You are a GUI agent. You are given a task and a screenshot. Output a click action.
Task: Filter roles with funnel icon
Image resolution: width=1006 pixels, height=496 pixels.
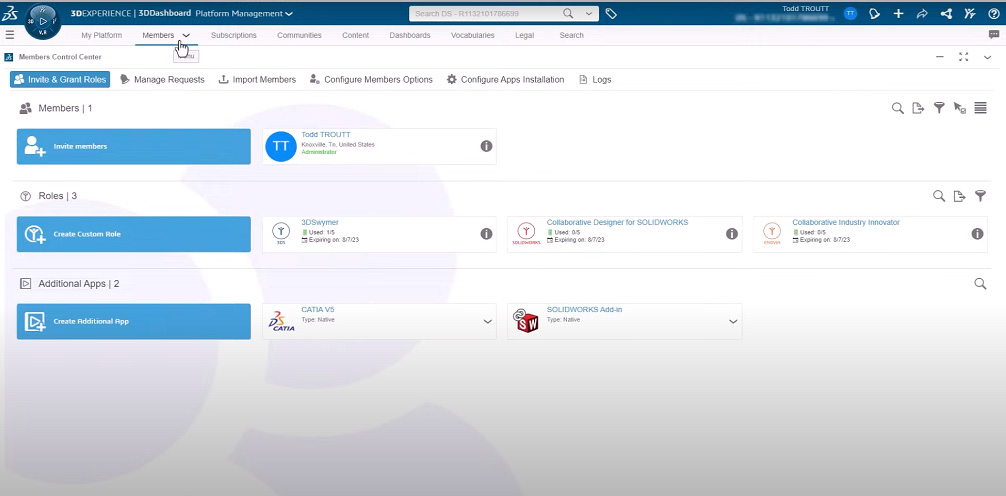pos(980,196)
